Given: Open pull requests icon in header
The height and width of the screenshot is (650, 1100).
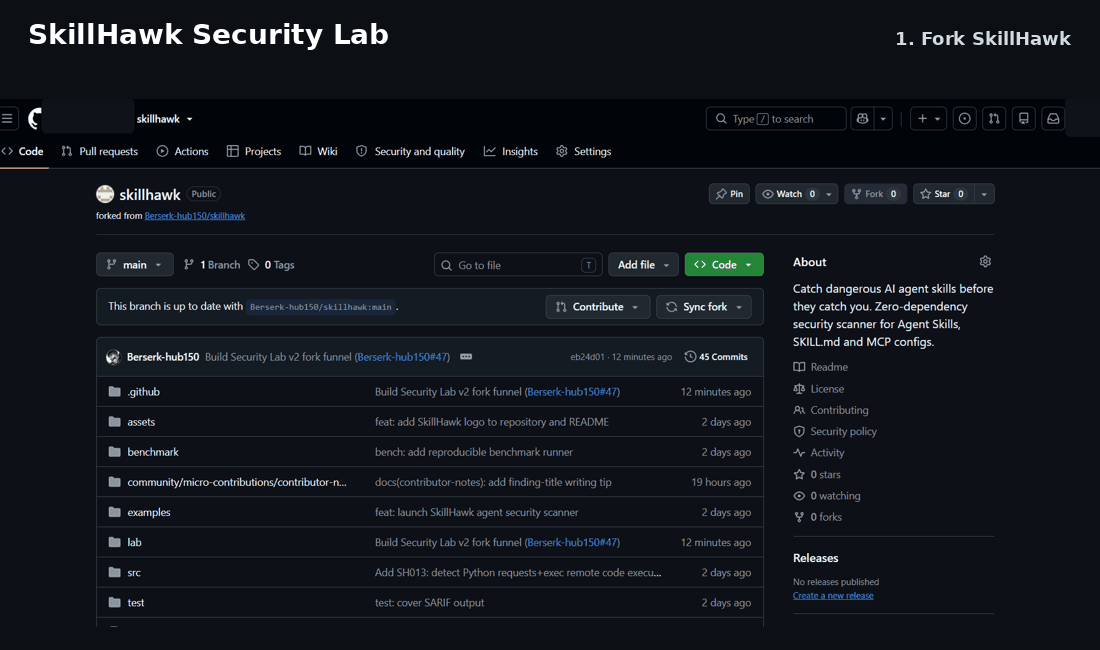Looking at the screenshot, I should [994, 119].
